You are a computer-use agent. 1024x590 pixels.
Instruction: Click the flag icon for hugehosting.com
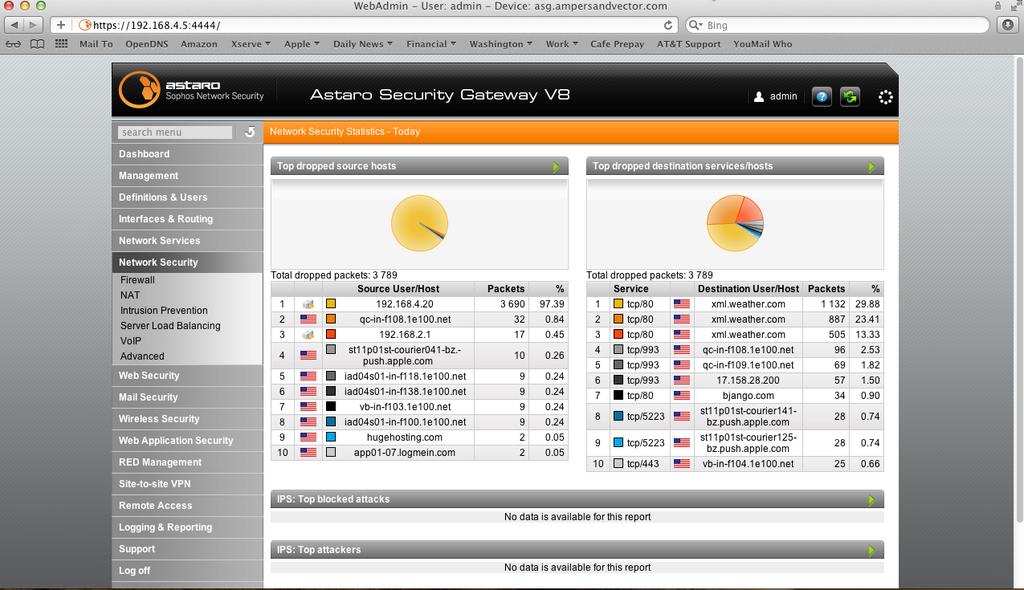[x=308, y=437]
